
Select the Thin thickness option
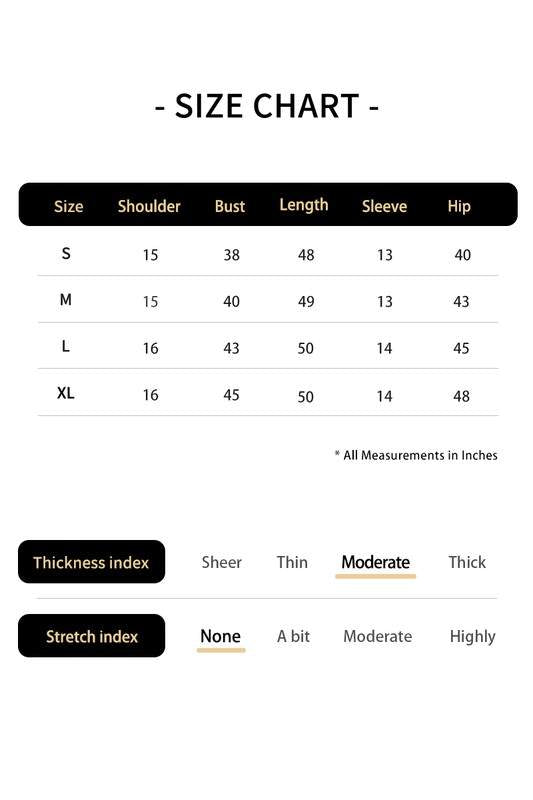(292, 562)
